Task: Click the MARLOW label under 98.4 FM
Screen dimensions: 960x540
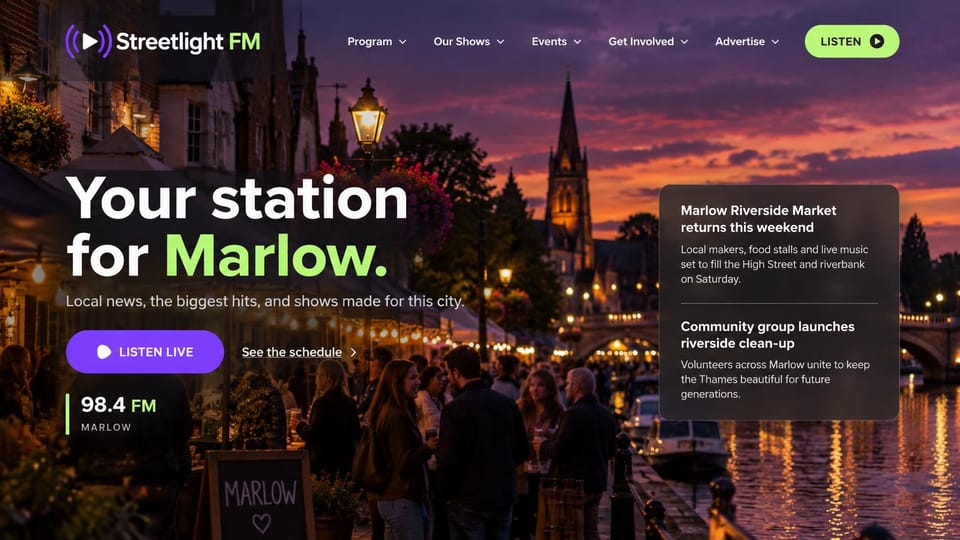Action: click(106, 427)
